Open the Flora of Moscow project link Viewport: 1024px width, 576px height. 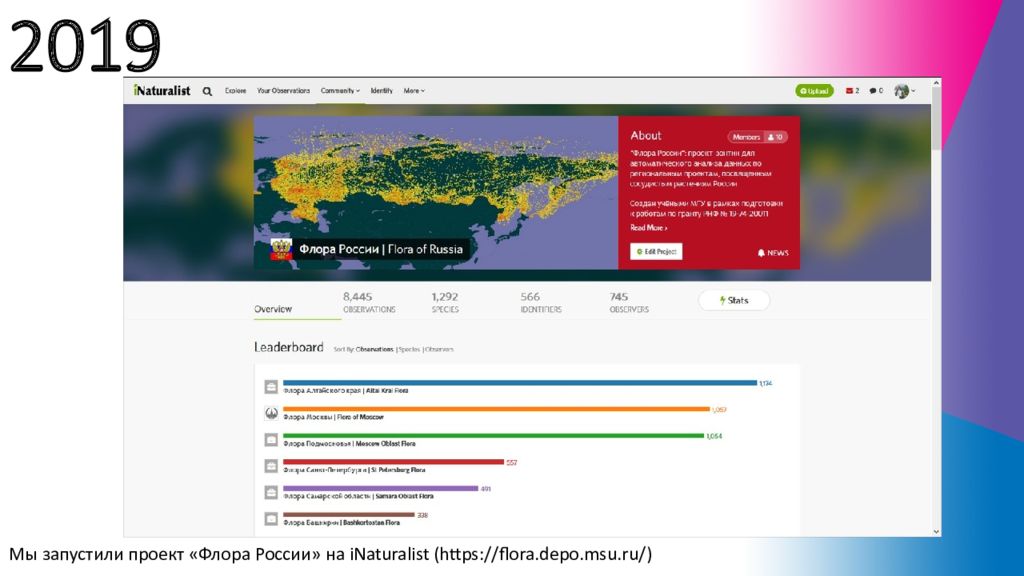pos(333,417)
